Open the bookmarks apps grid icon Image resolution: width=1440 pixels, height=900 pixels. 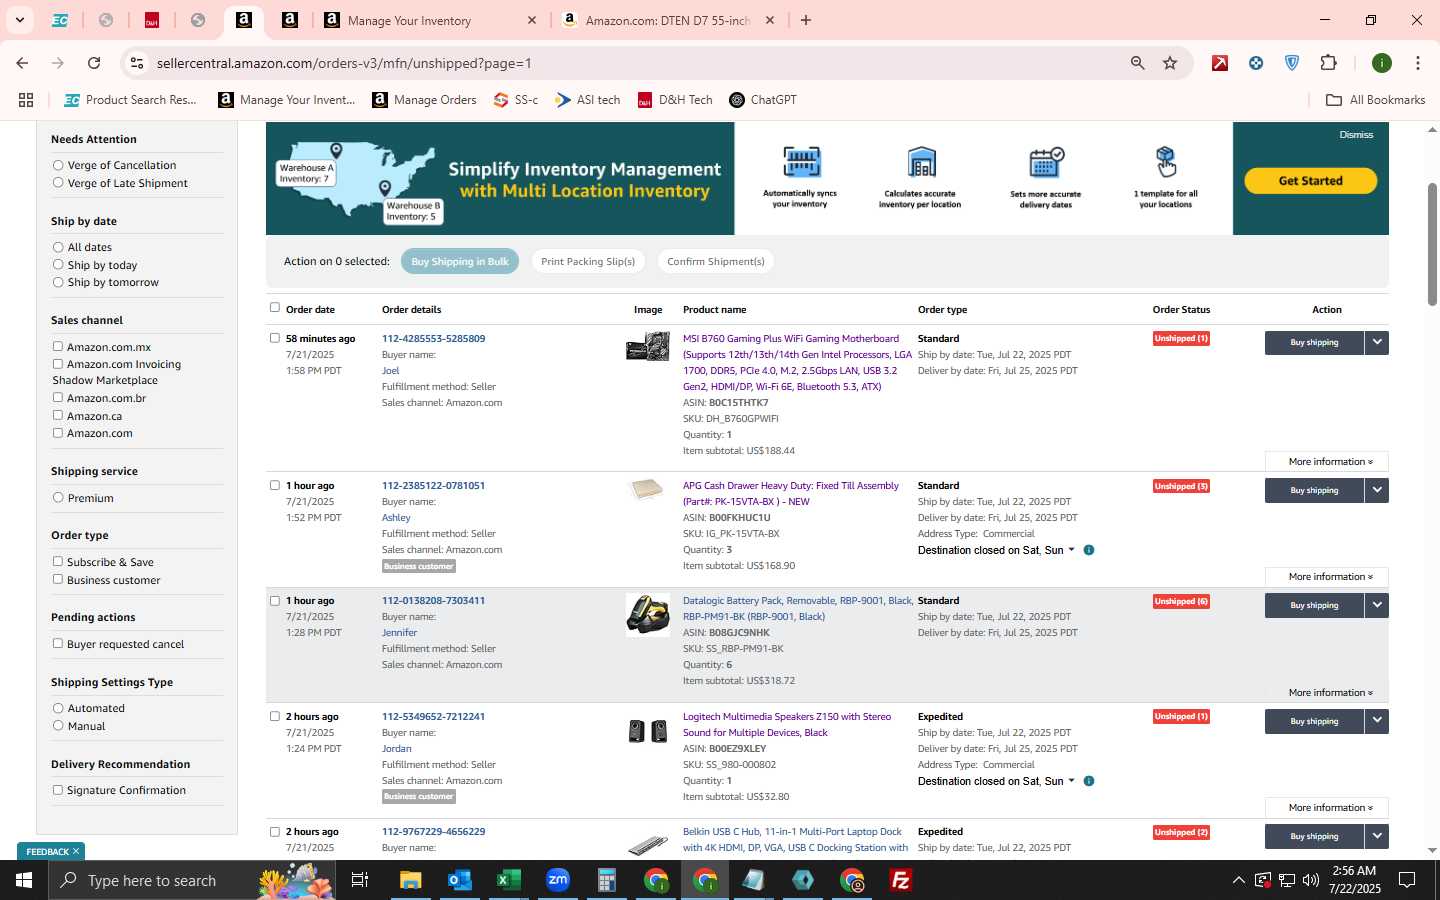point(26,100)
